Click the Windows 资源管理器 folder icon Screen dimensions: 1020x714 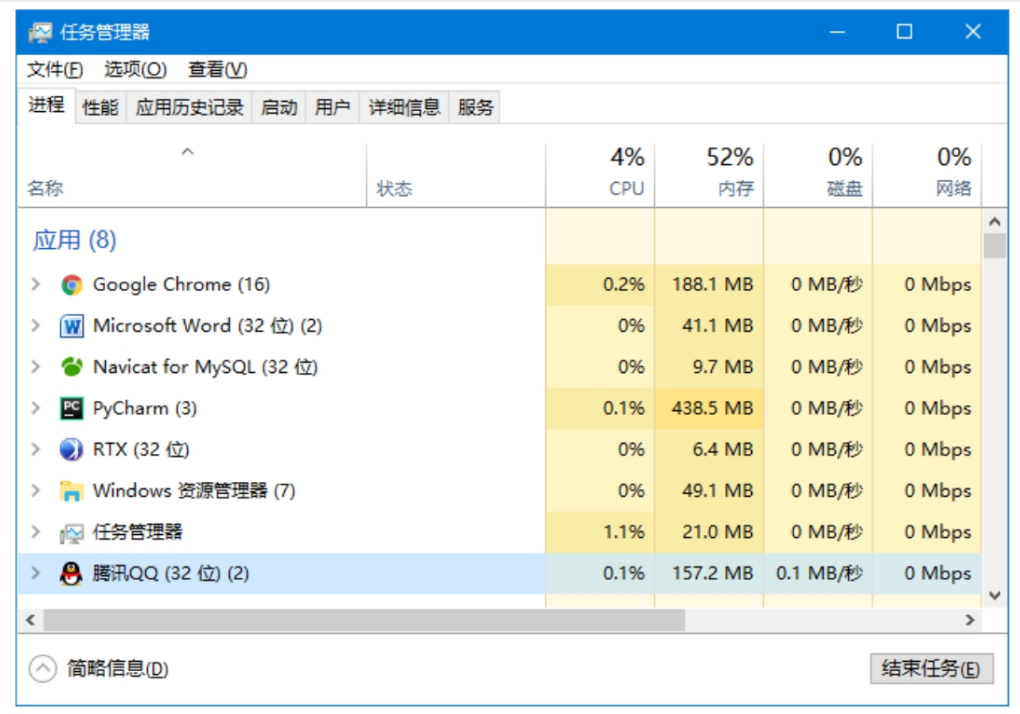point(72,491)
